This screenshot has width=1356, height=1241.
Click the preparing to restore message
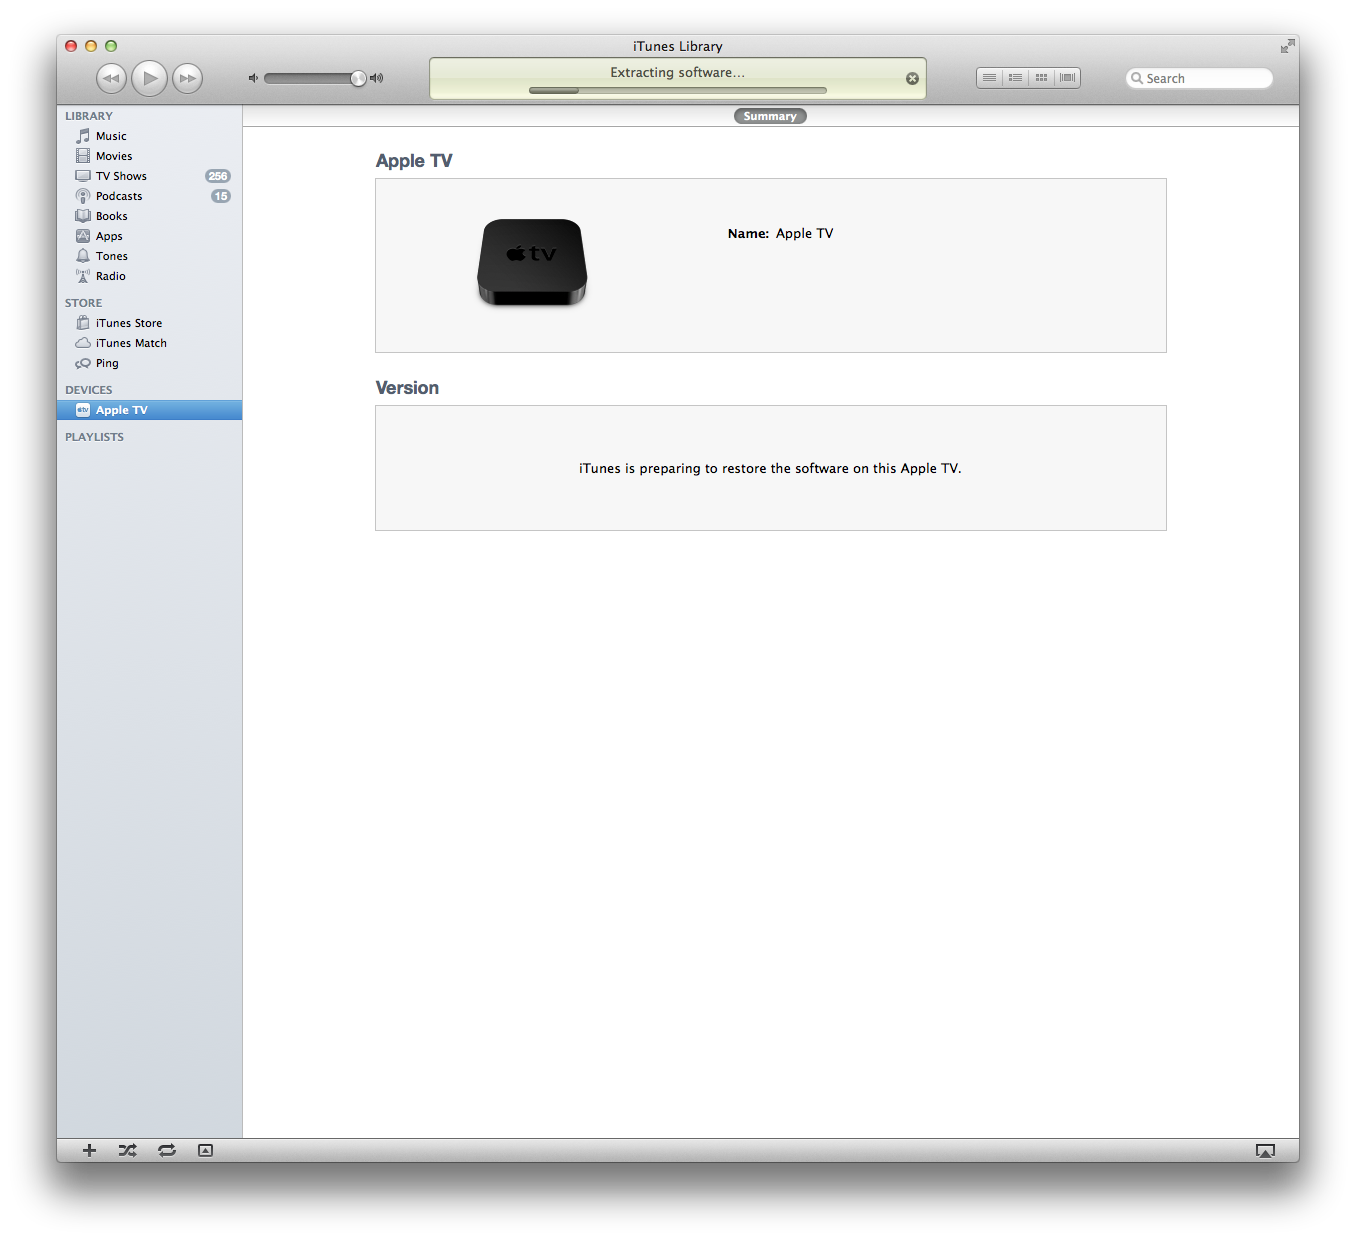tap(770, 468)
